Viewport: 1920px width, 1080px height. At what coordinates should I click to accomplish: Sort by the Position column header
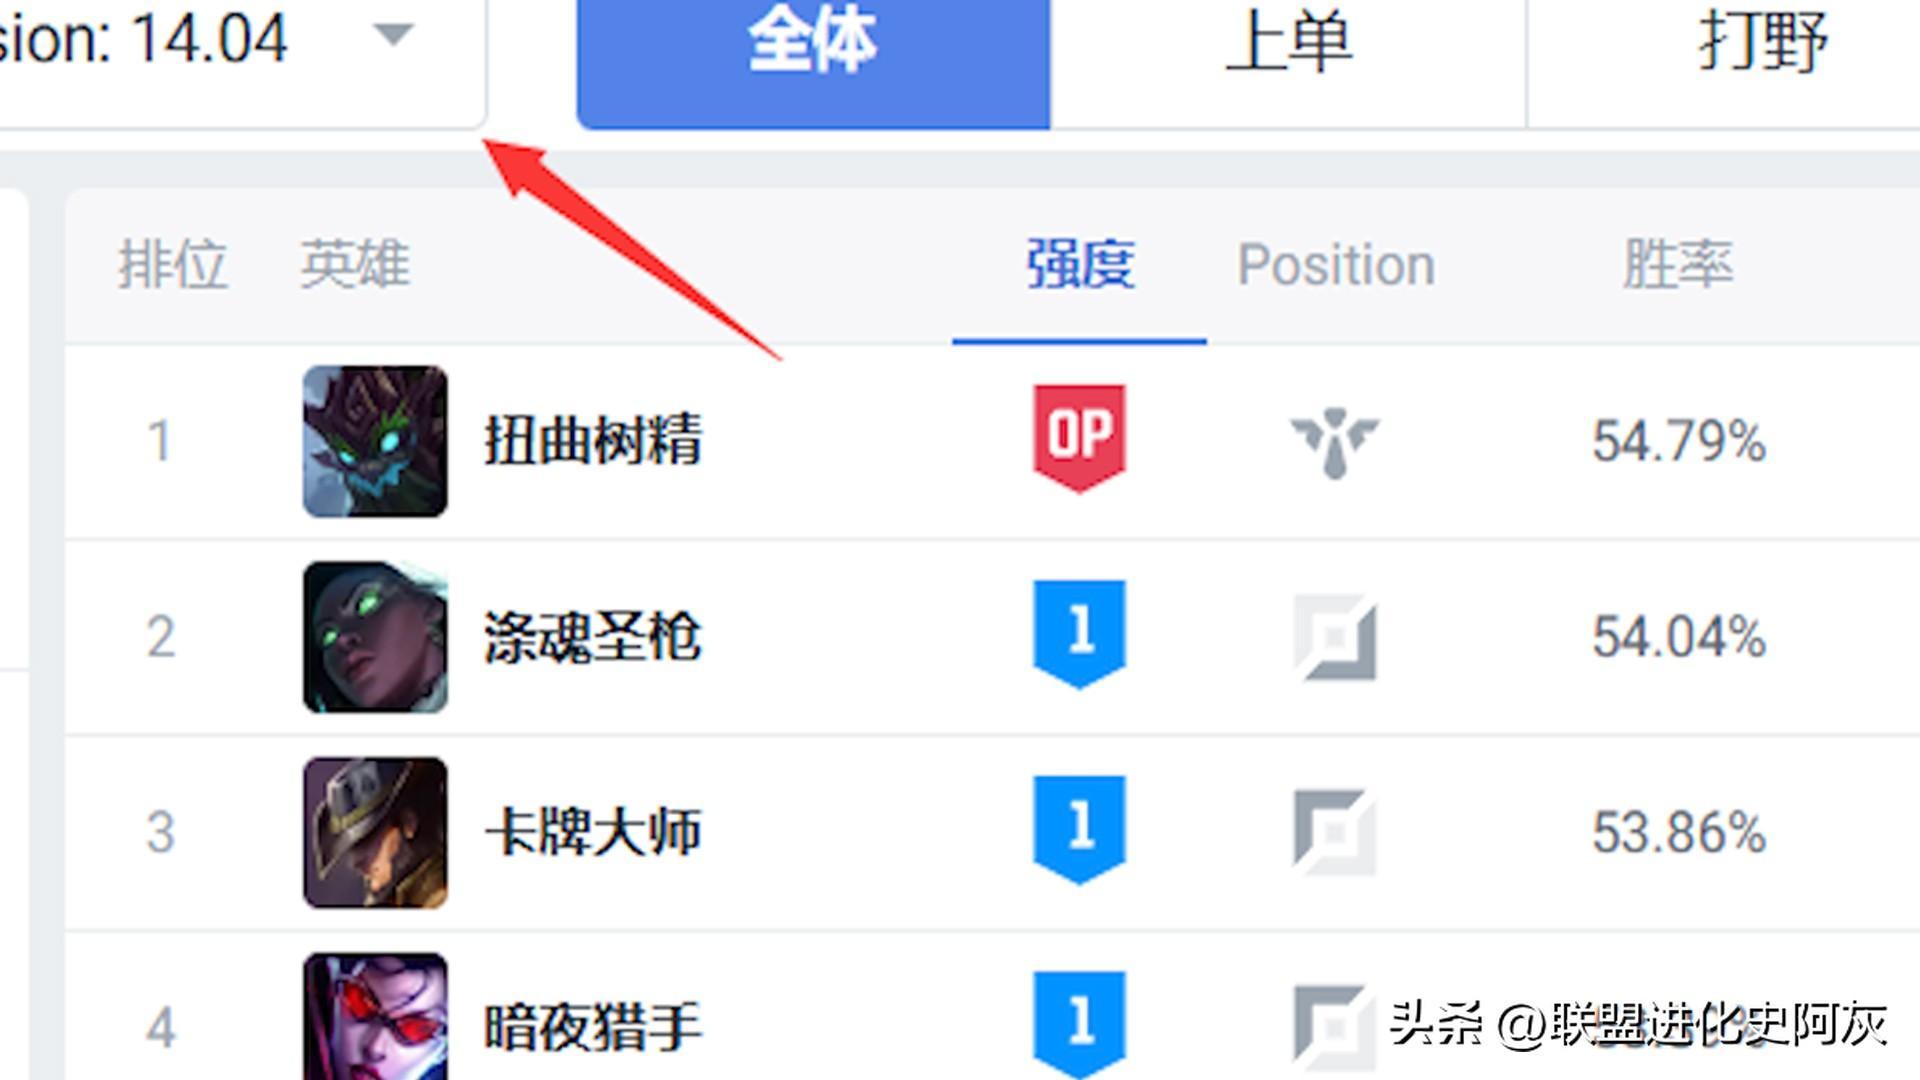click(1336, 265)
